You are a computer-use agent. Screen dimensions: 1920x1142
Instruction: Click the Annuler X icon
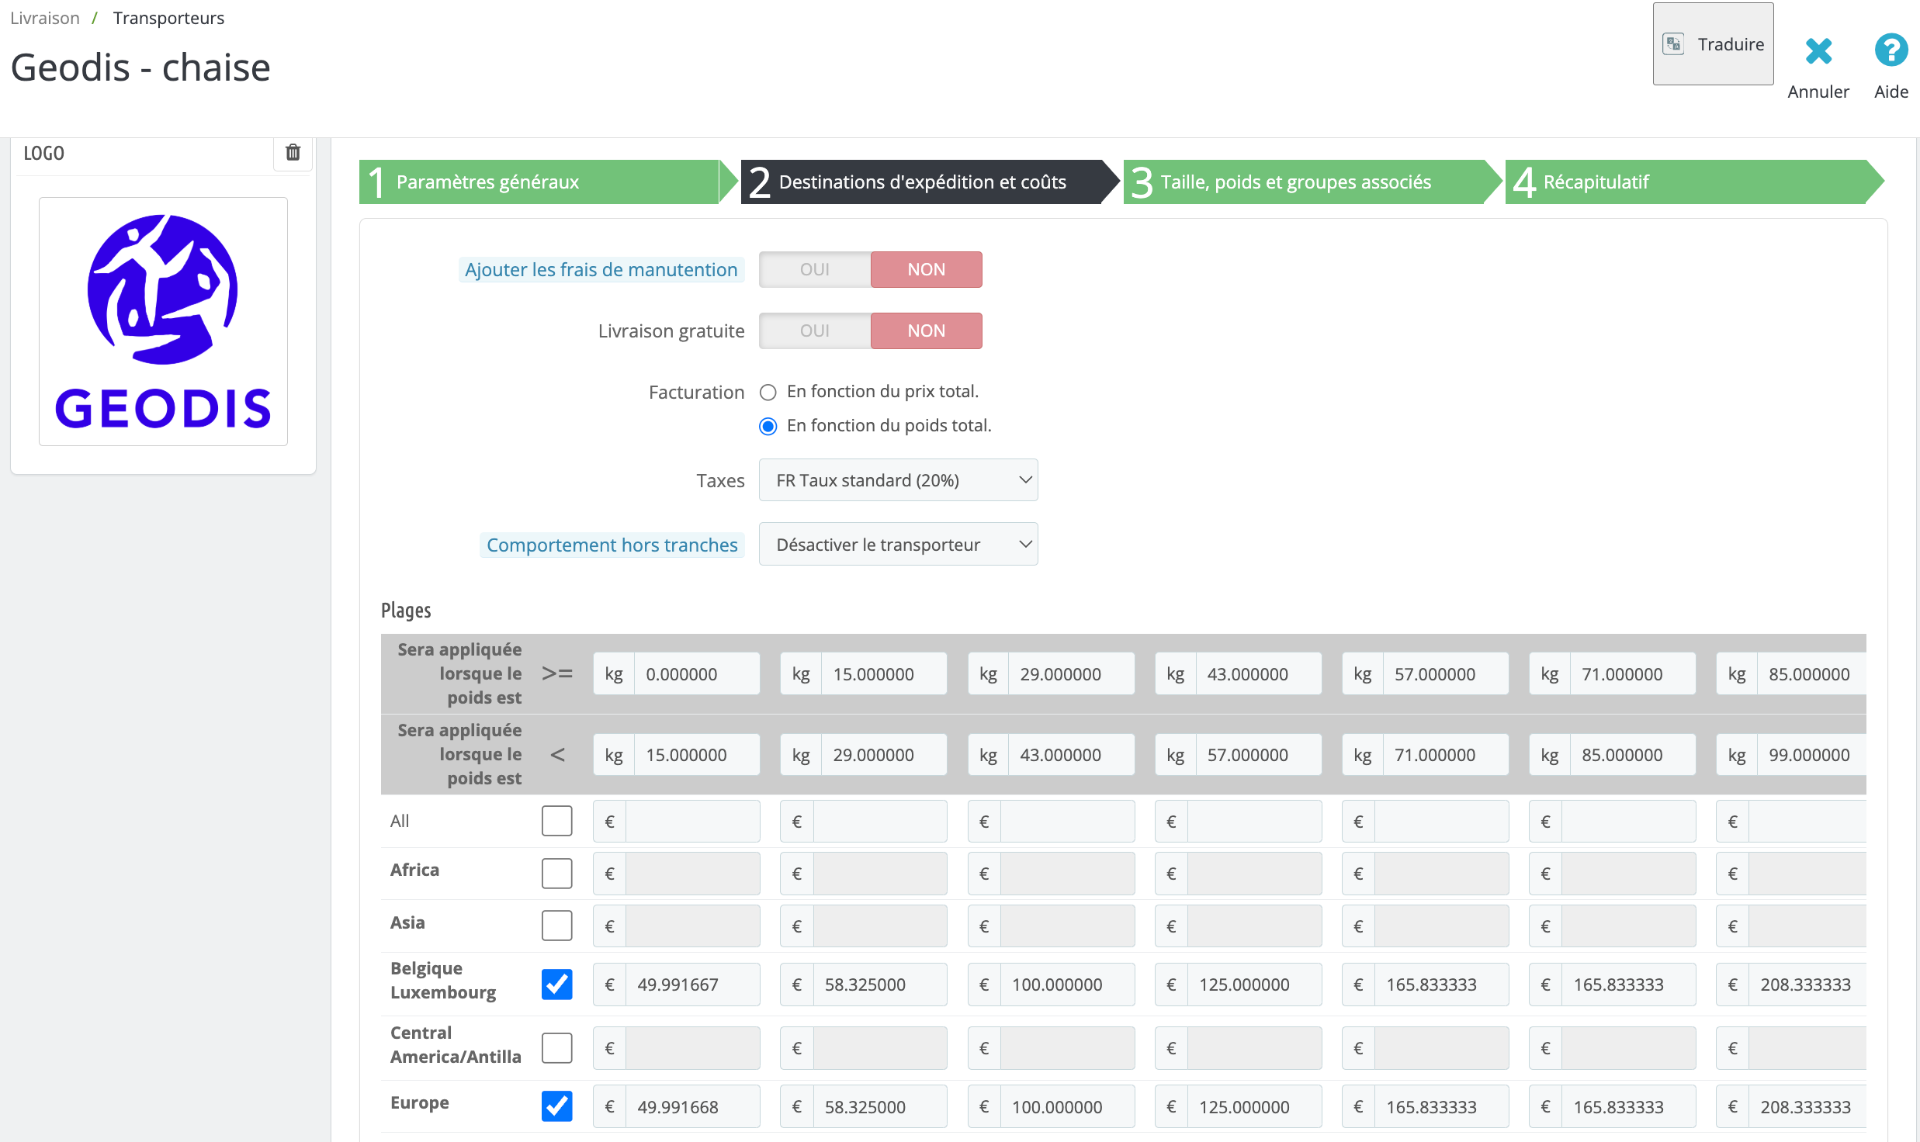click(x=1818, y=51)
